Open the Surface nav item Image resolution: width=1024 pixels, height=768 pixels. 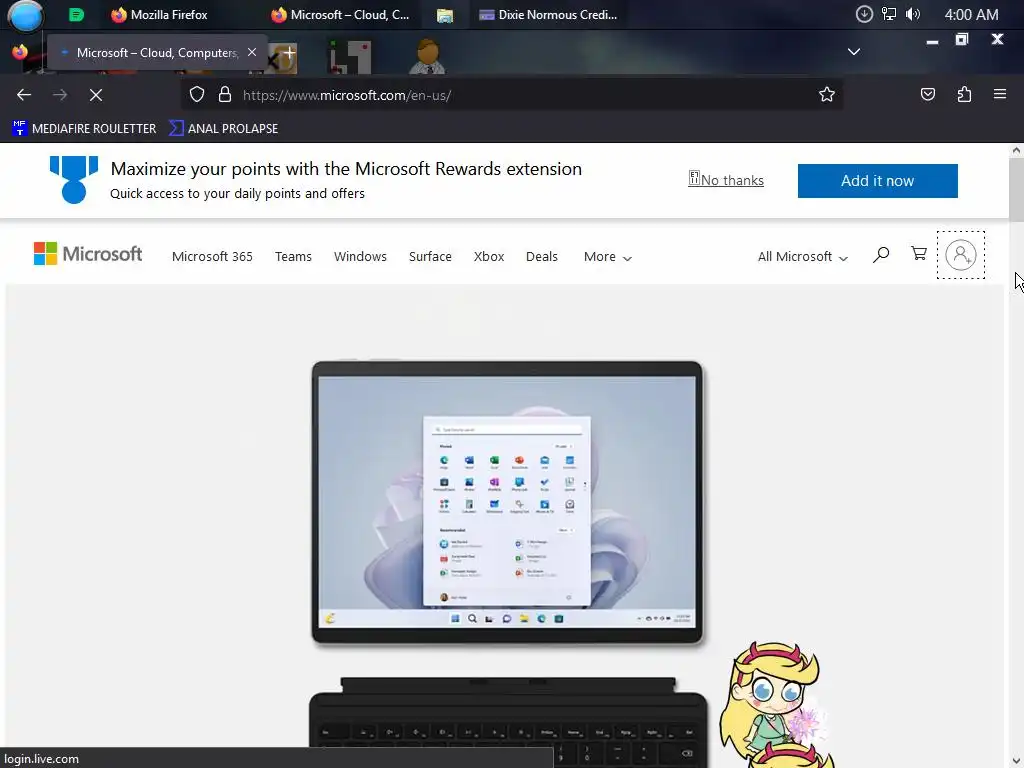pyautogui.click(x=430, y=257)
